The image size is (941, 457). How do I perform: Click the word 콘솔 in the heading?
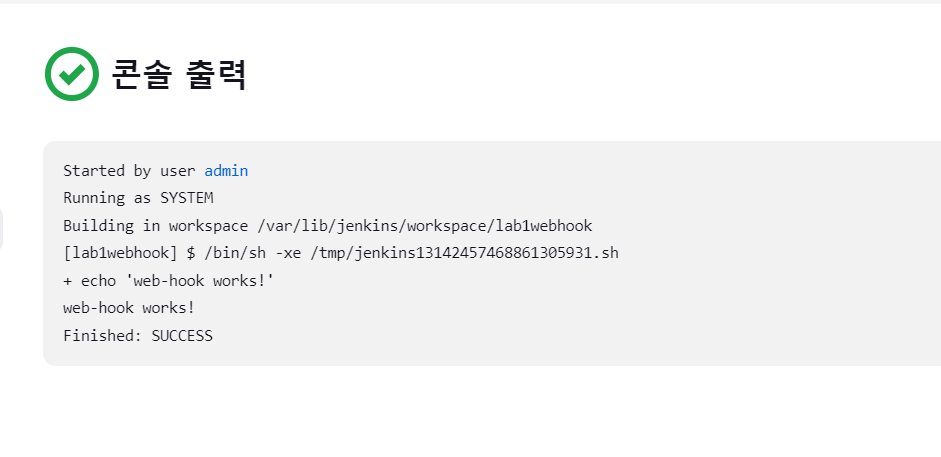coord(142,74)
